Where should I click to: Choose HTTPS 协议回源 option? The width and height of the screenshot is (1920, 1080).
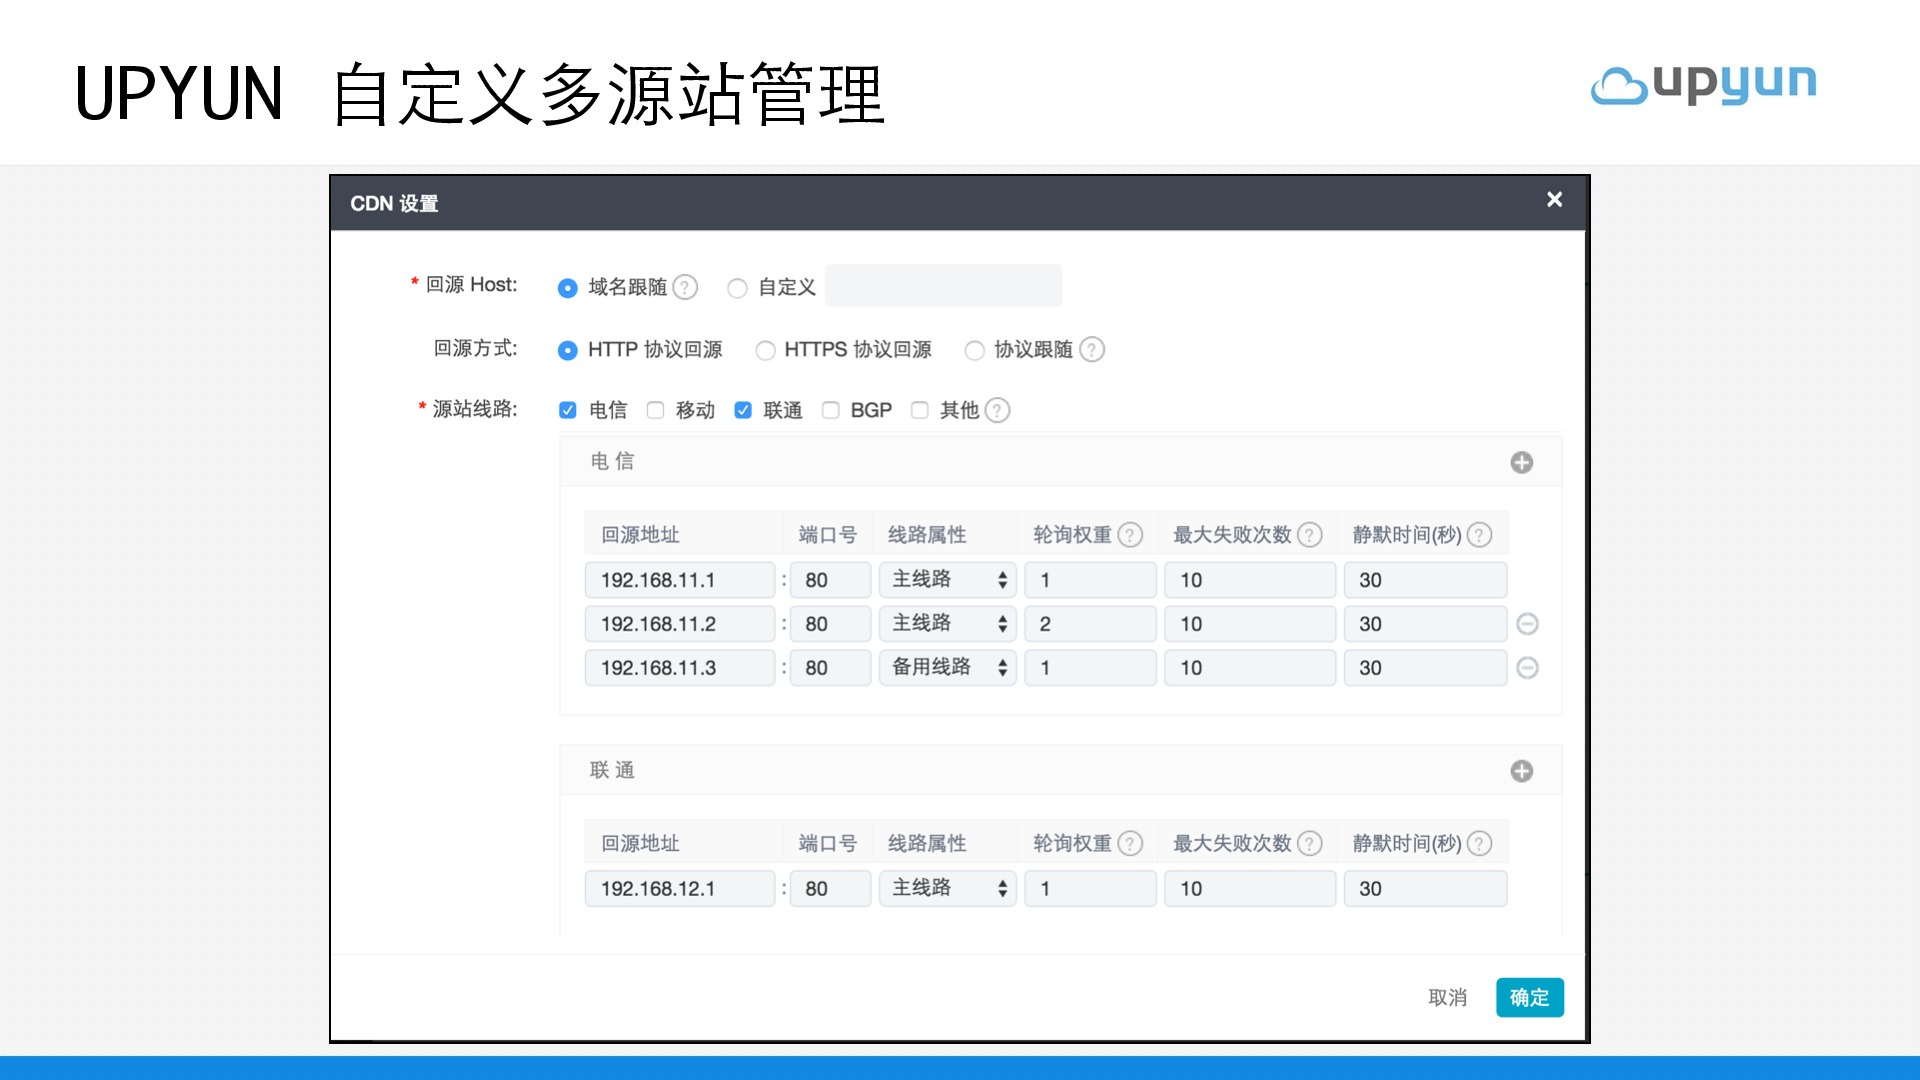766,350
